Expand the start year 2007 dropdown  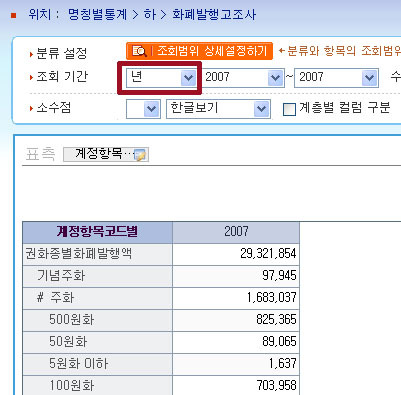point(243,78)
